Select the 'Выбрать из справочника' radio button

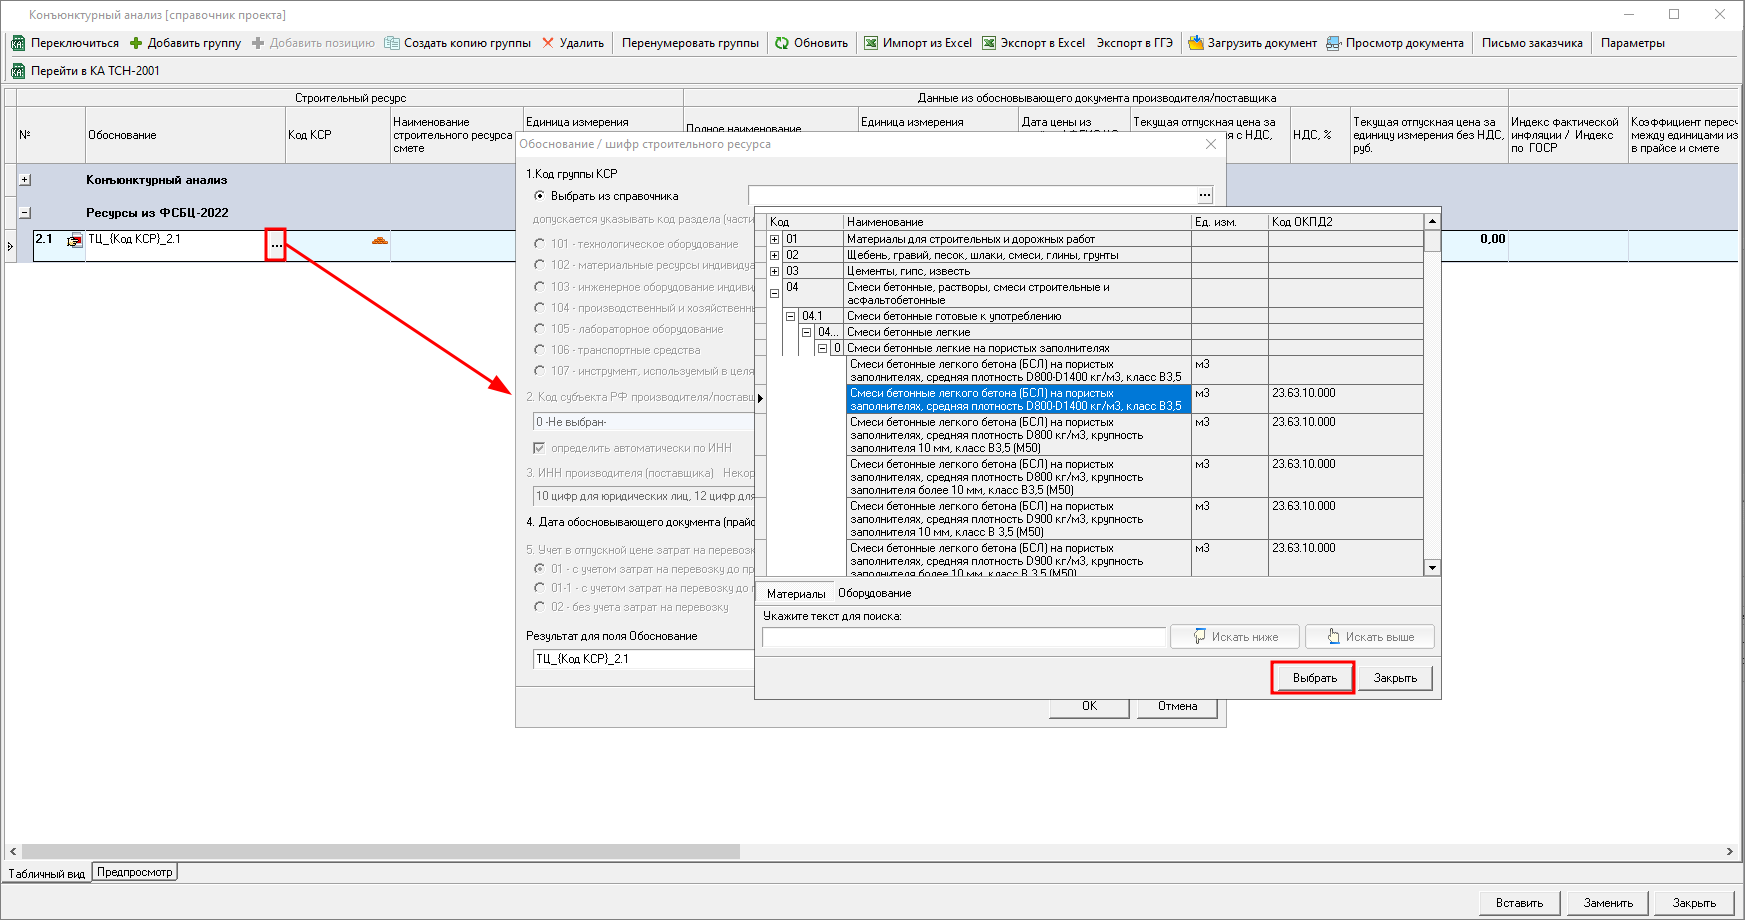(x=540, y=196)
